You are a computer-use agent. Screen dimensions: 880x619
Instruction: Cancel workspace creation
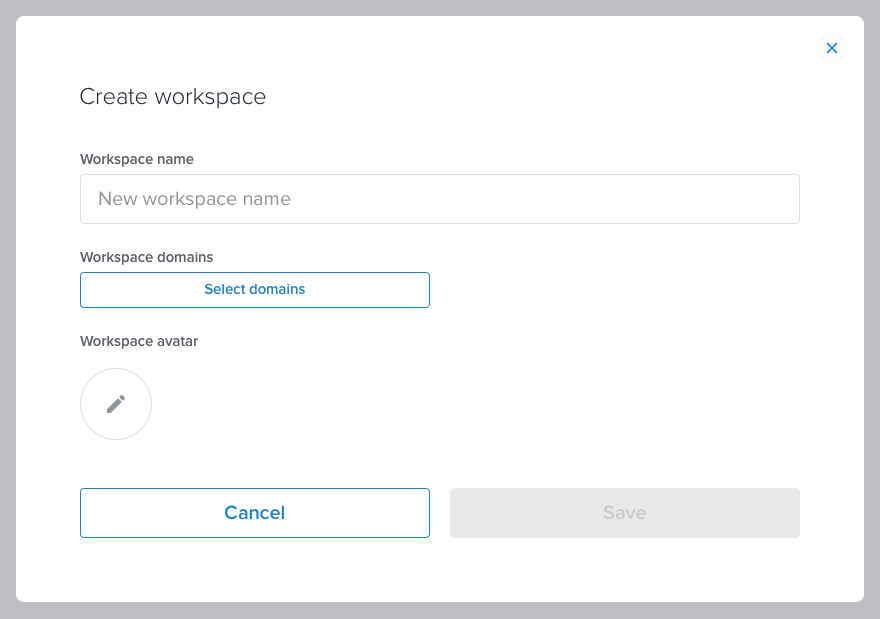pos(255,513)
